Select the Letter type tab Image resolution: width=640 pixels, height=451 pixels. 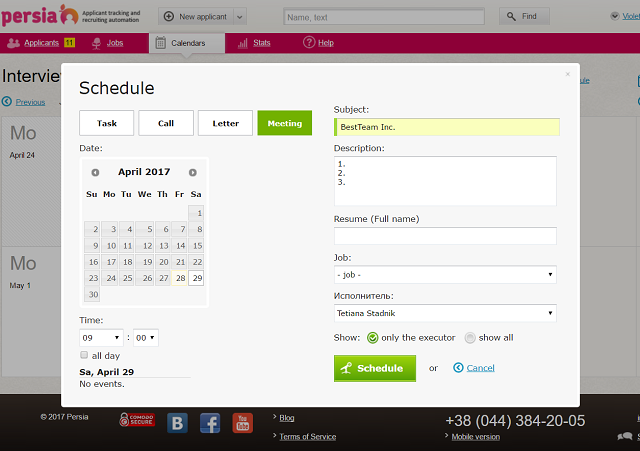(x=225, y=123)
